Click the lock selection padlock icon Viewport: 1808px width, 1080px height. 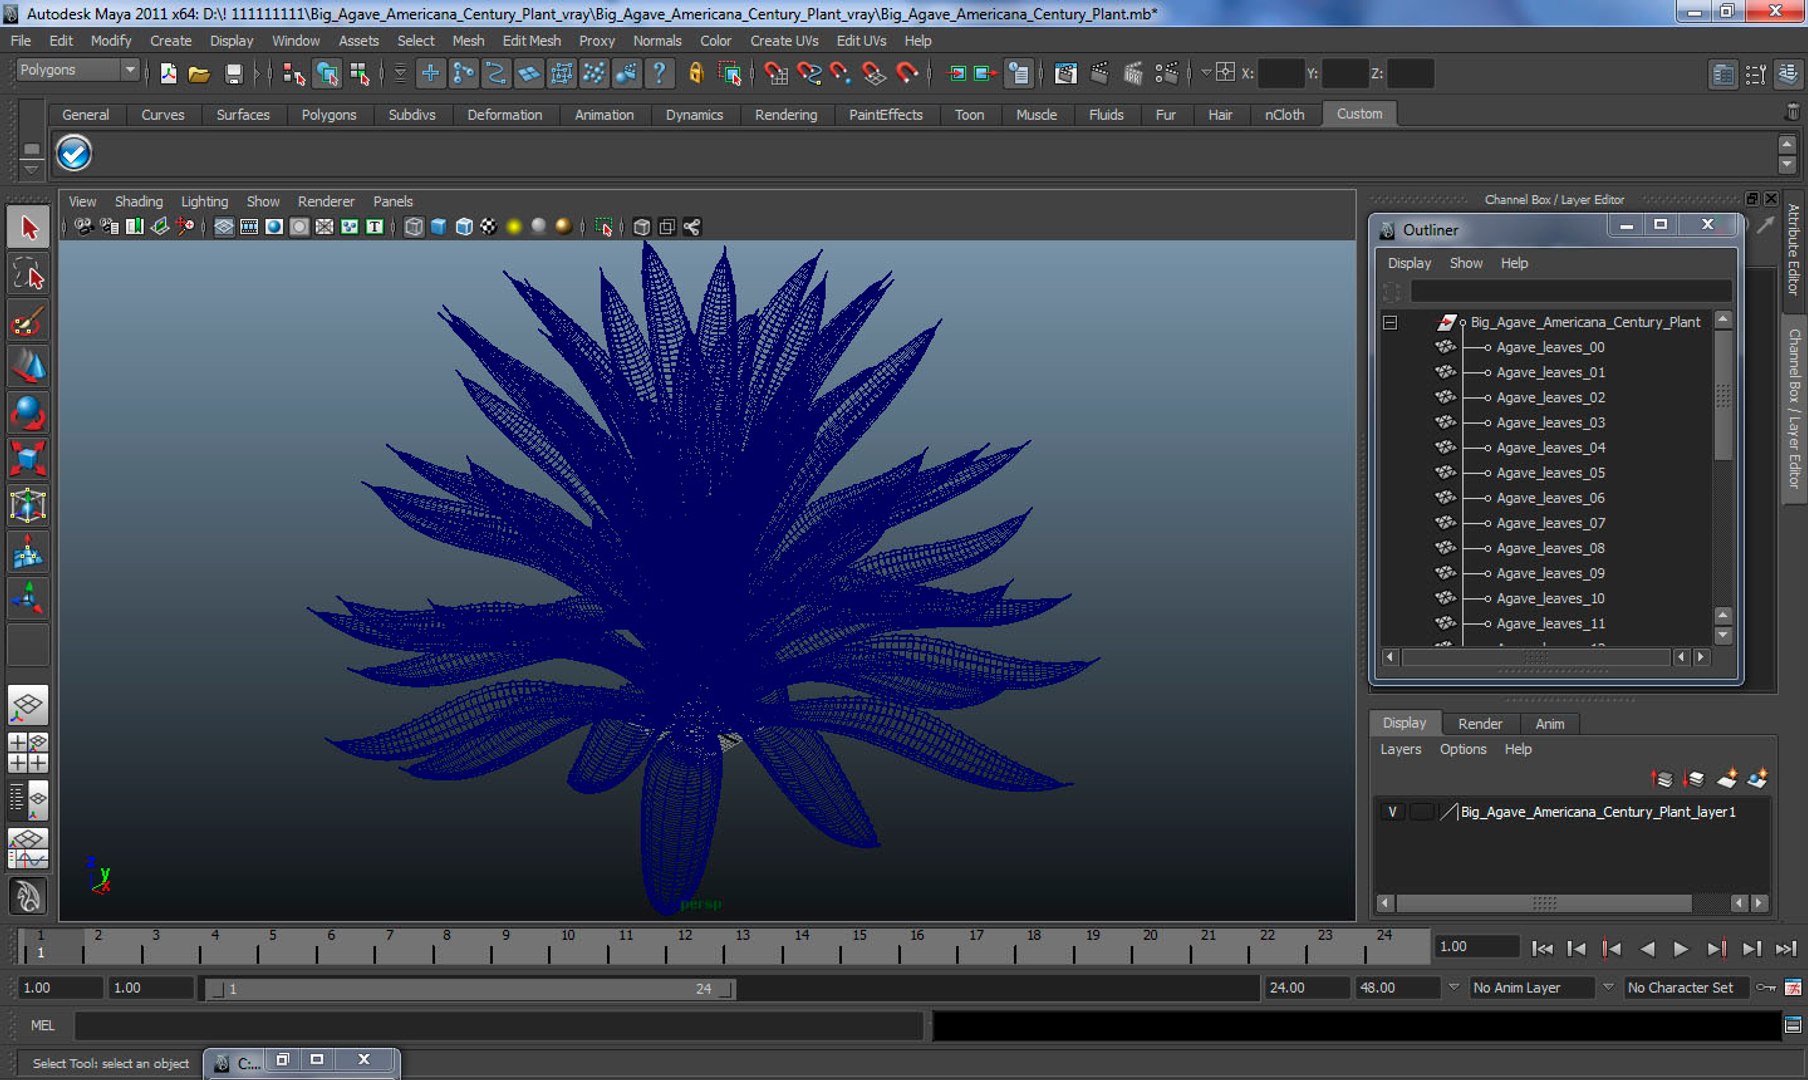696,73
